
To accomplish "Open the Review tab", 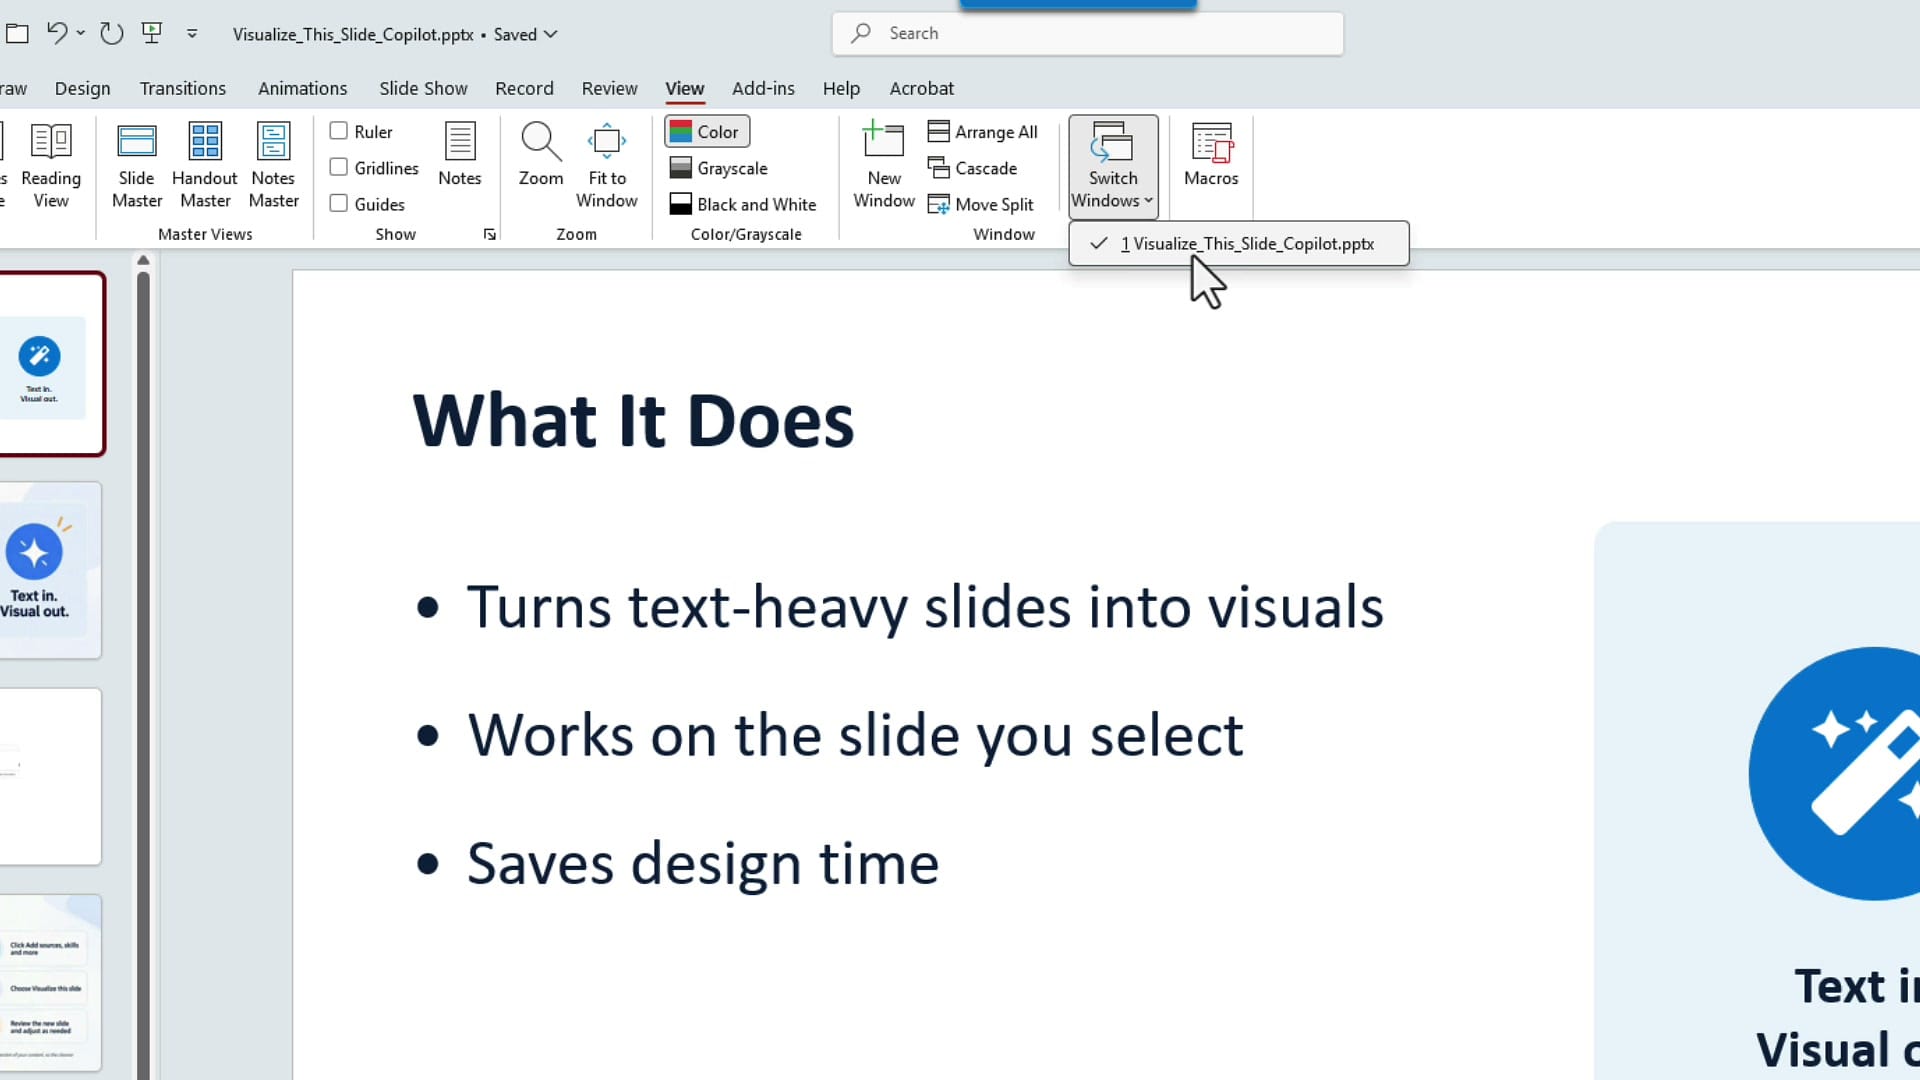I will (x=610, y=88).
